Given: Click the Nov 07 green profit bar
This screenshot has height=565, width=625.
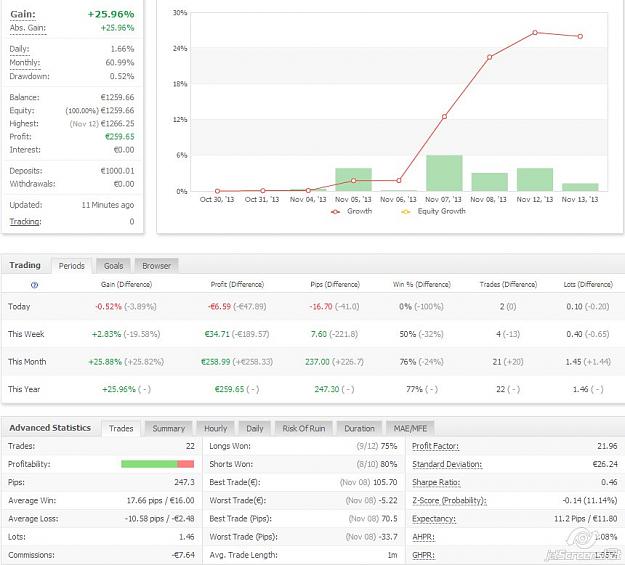Looking at the screenshot, I should tap(444, 173).
